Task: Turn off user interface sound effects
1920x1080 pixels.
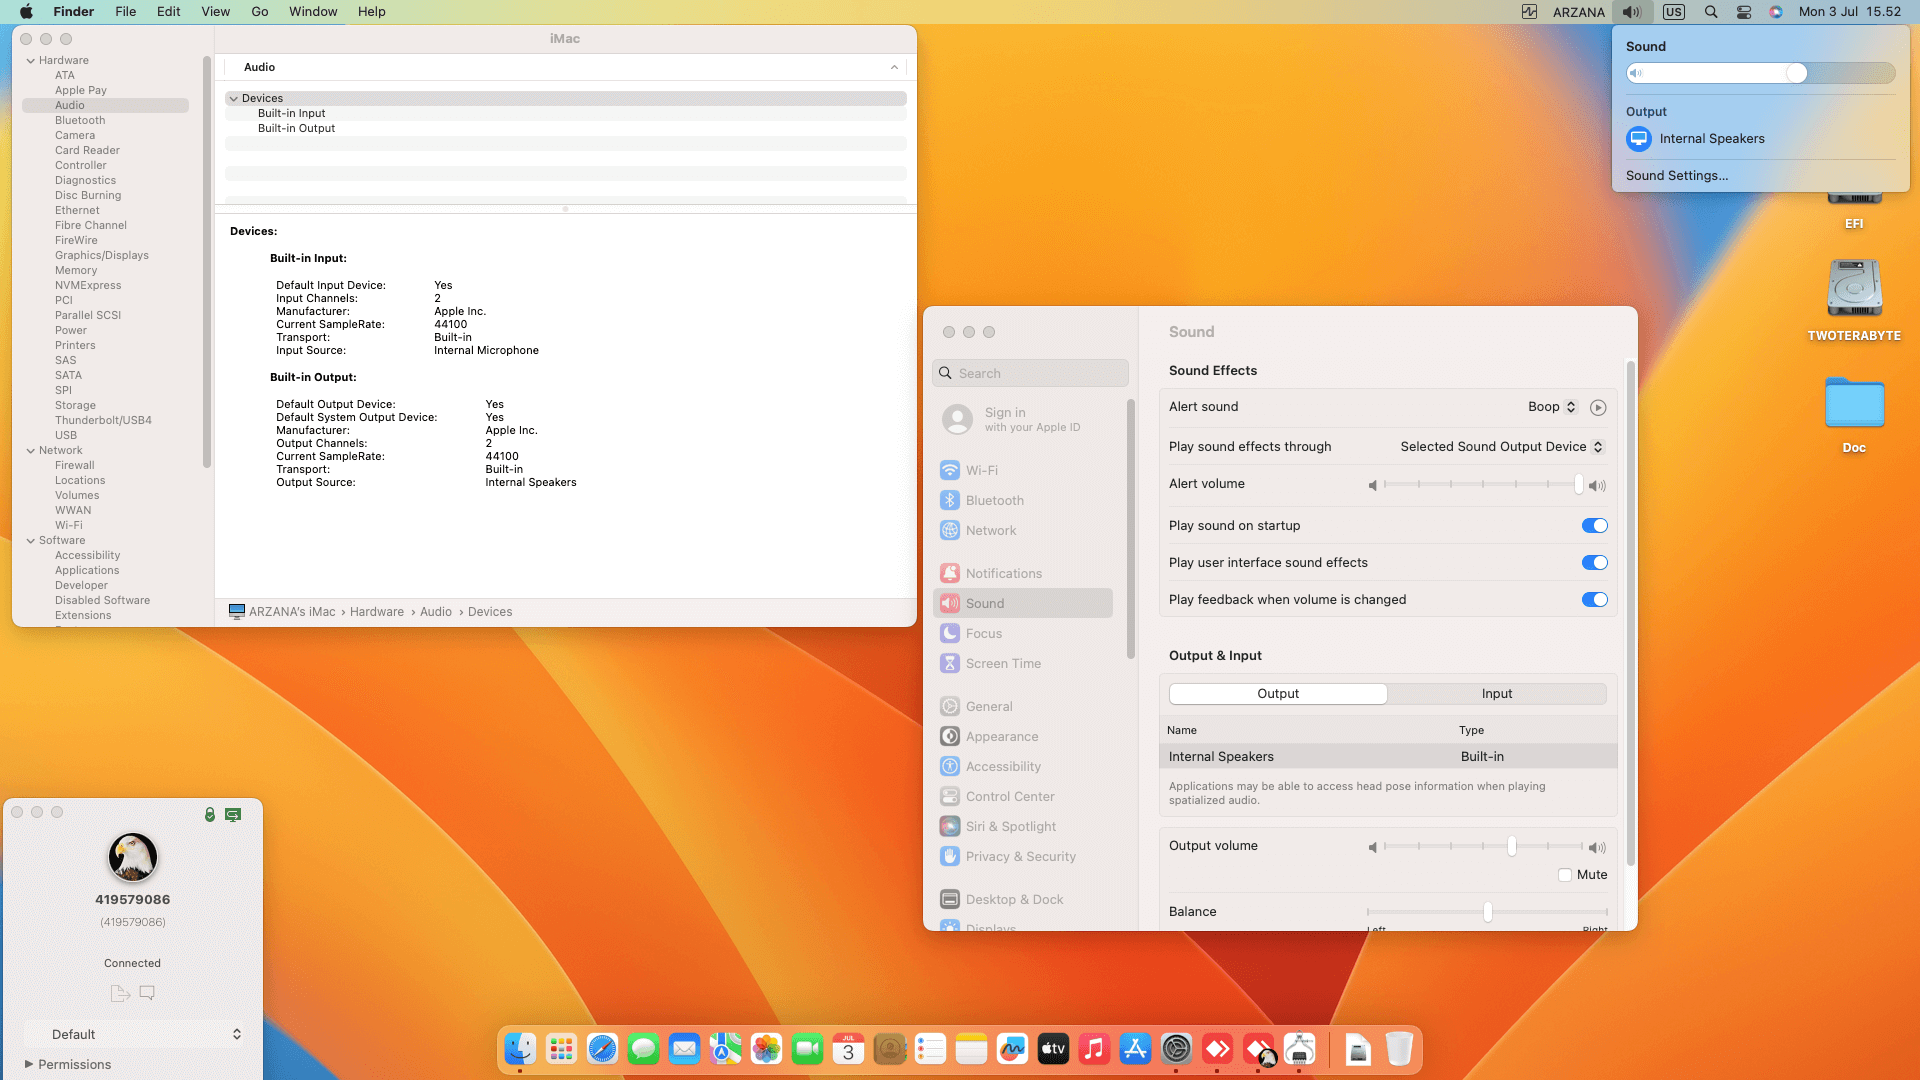Action: tap(1594, 563)
